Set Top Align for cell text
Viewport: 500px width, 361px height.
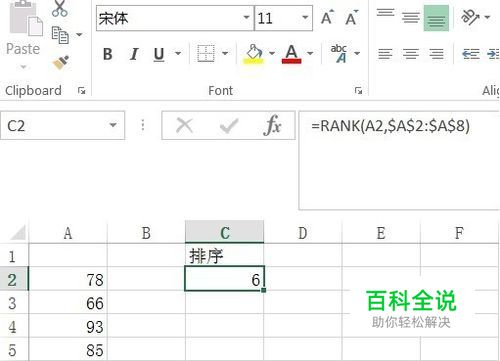click(385, 13)
